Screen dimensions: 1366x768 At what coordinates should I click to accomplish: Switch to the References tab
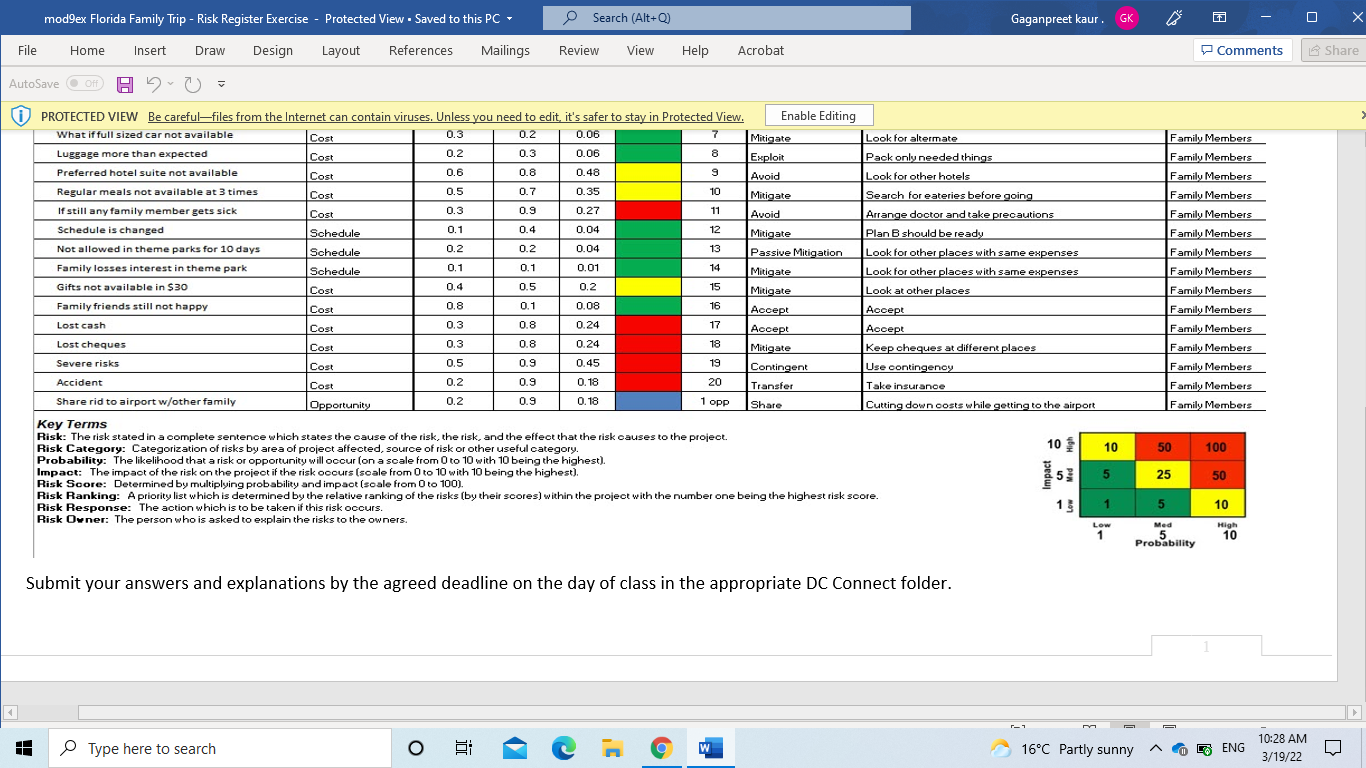point(421,50)
